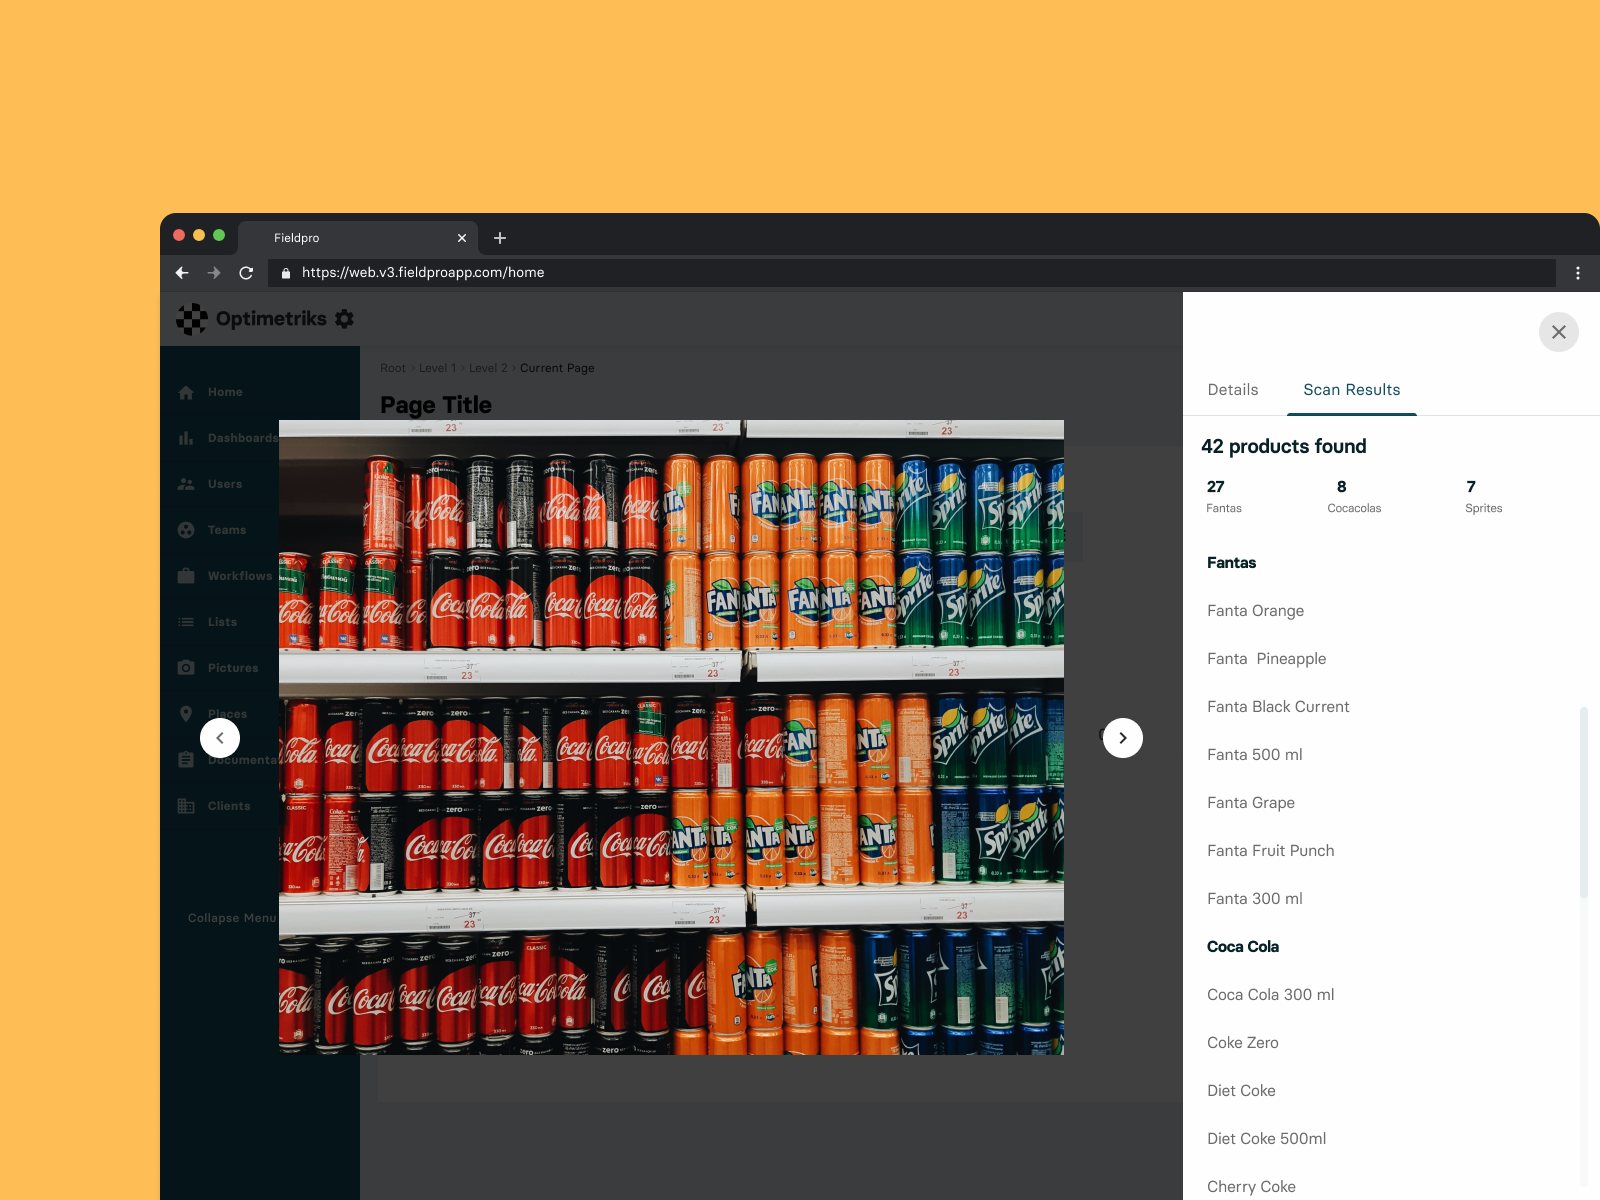Minimize the browser window with yellow button
The image size is (1600, 1200).
(199, 235)
